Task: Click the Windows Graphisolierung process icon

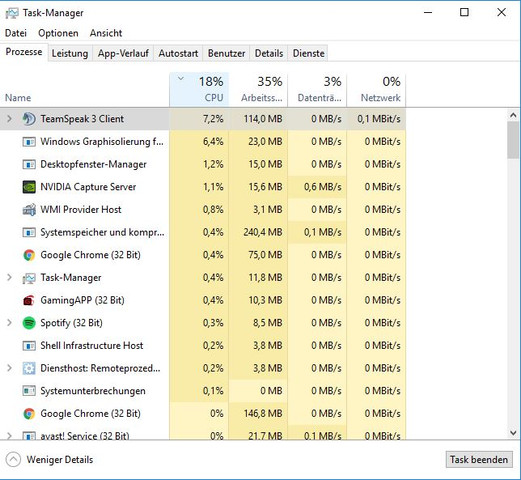Action: [x=29, y=142]
